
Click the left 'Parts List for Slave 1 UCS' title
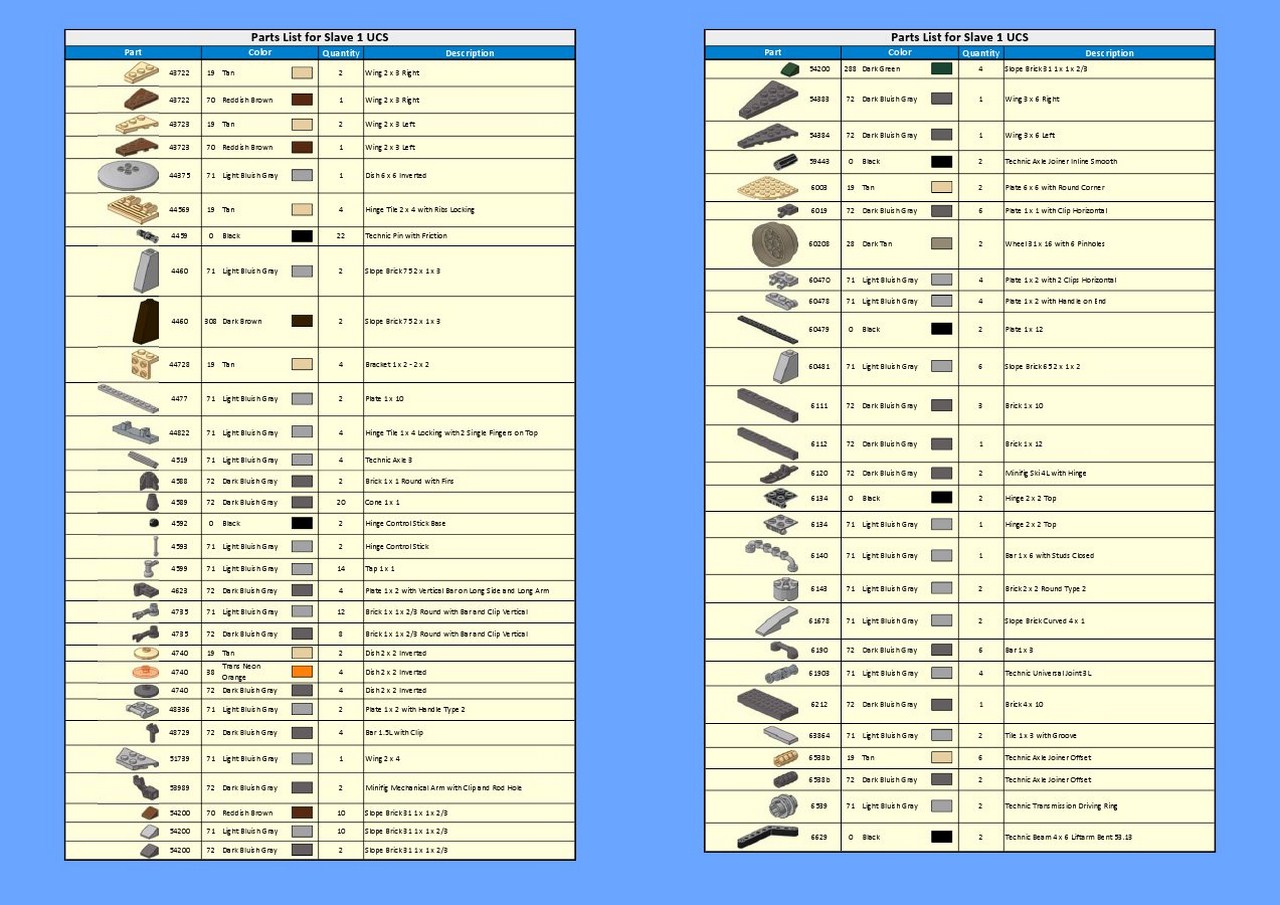320,37
